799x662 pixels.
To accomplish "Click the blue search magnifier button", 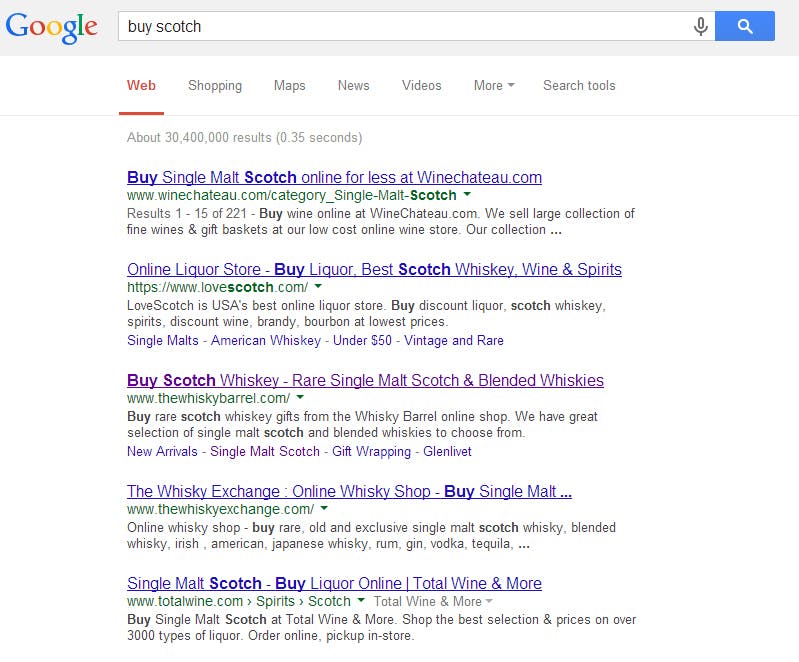I will (744, 26).
